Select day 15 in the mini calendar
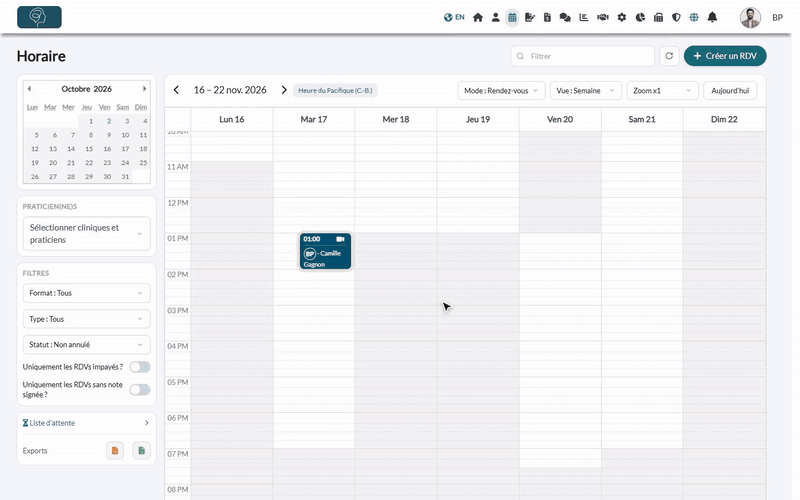 click(89, 149)
